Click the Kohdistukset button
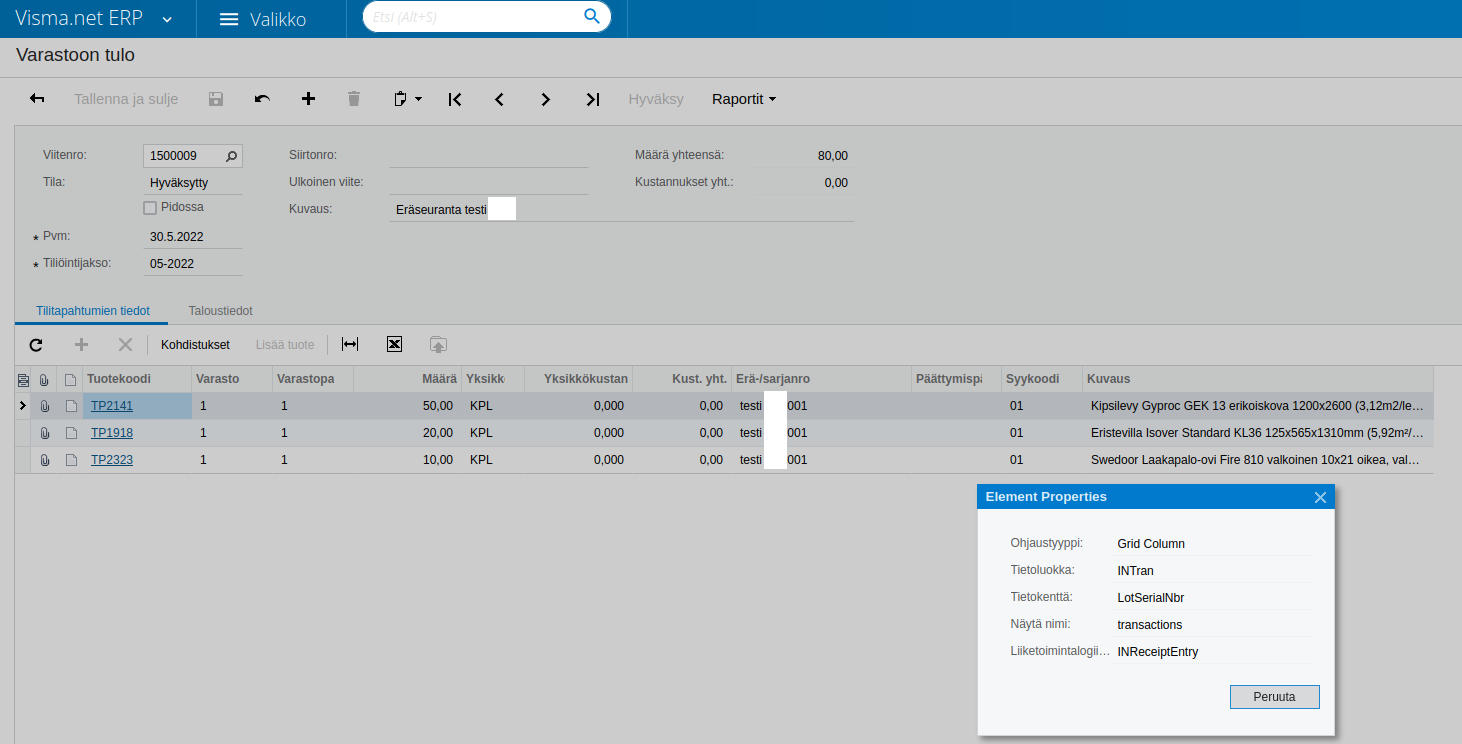This screenshot has width=1462, height=744. pyautogui.click(x=195, y=344)
